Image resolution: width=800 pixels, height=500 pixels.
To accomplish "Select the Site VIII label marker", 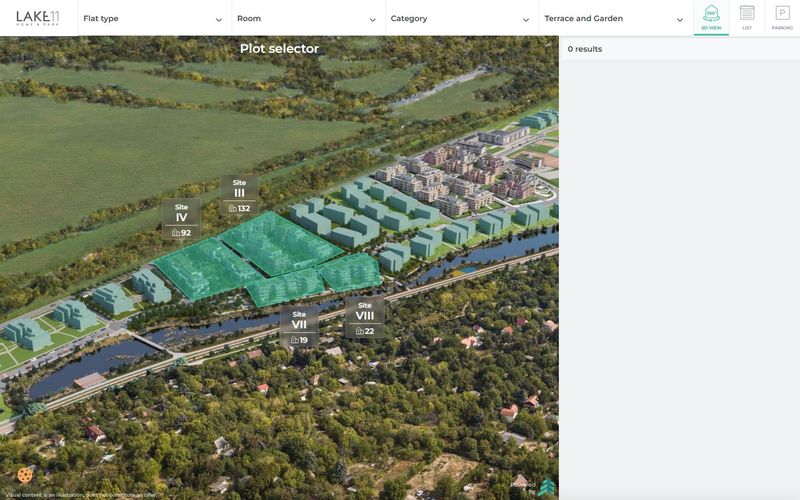I will tap(364, 317).
